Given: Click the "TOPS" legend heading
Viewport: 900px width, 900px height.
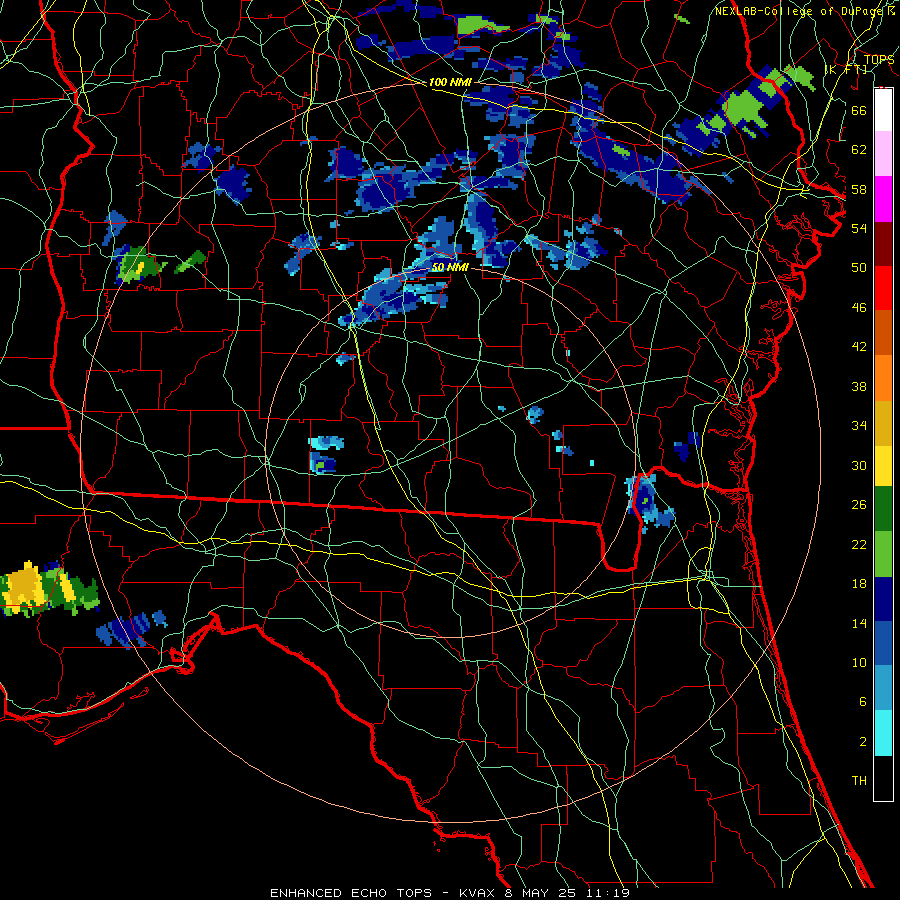Looking at the screenshot, I should pos(879,60).
